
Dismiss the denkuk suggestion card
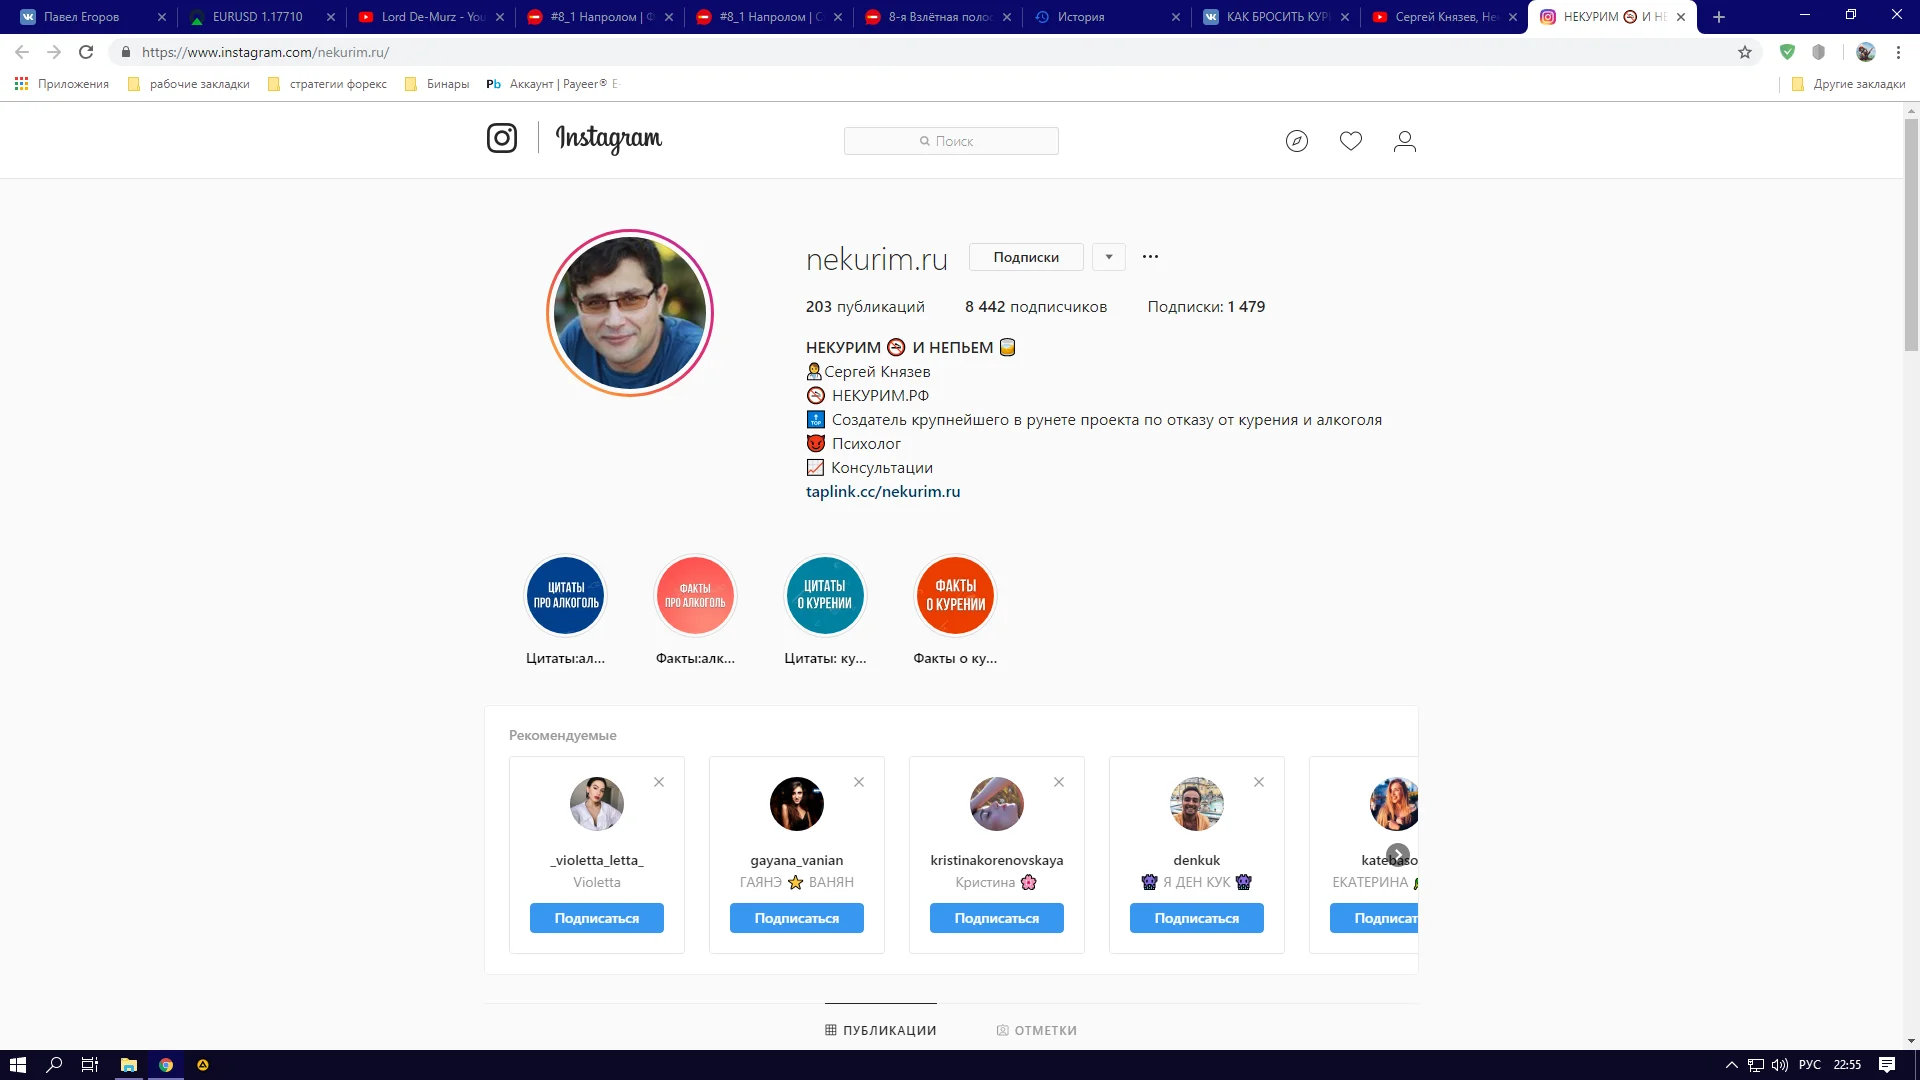(1259, 782)
